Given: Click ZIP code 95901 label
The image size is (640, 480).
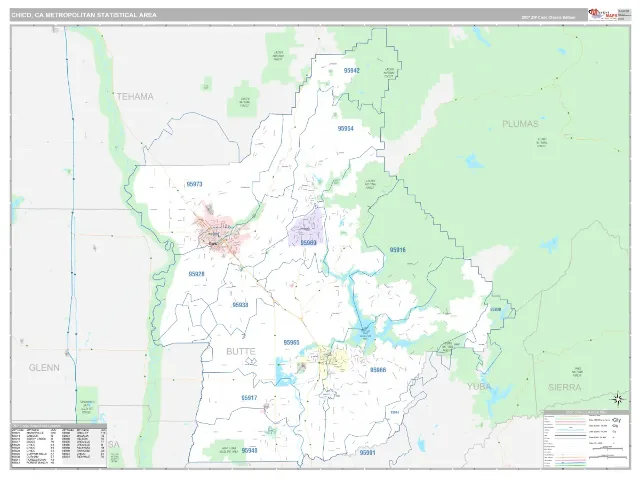Looking at the screenshot, I should click(x=368, y=453).
